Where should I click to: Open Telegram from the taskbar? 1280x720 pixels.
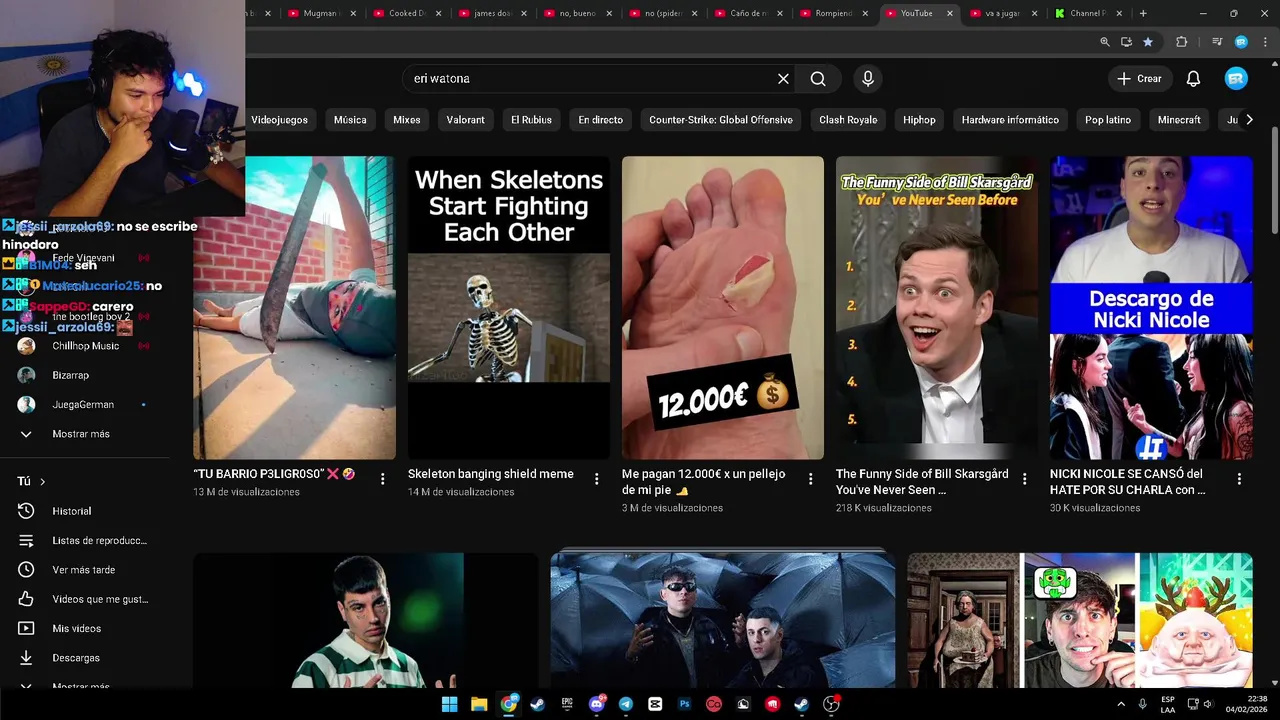tap(626, 704)
